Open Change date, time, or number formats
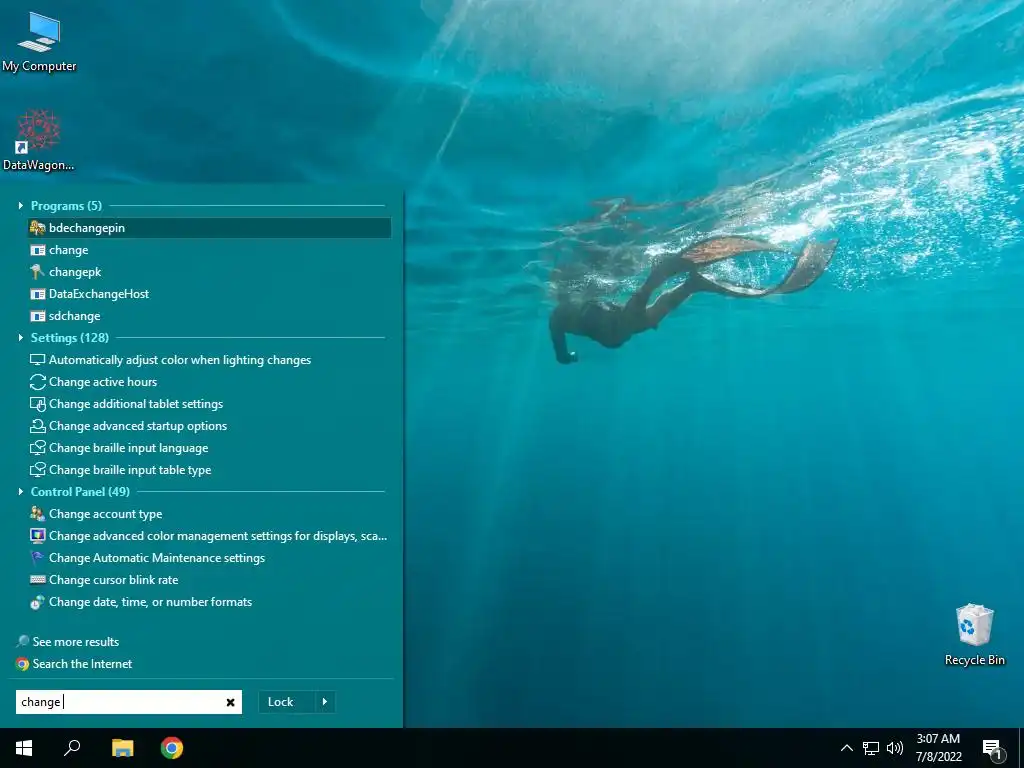This screenshot has height=768, width=1024. click(209, 602)
